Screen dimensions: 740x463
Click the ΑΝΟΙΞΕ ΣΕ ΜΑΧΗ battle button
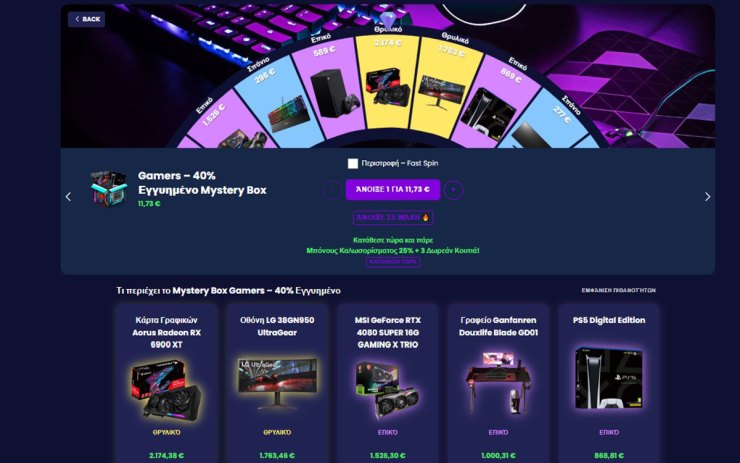click(393, 218)
